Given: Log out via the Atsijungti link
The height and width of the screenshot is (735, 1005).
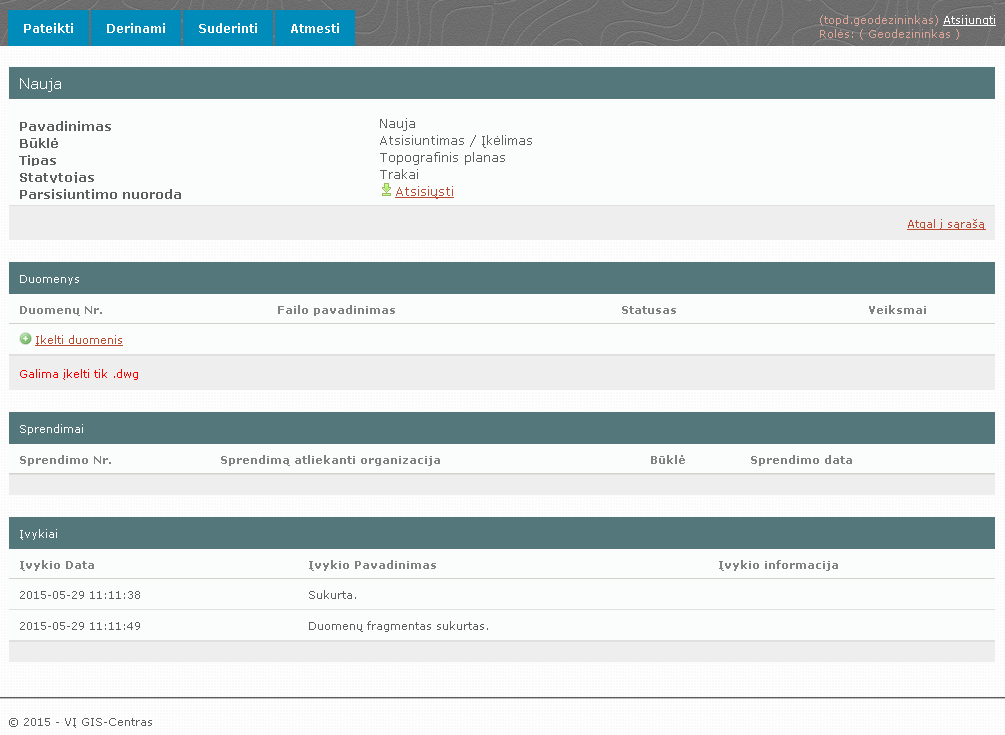Looking at the screenshot, I should pos(968,20).
